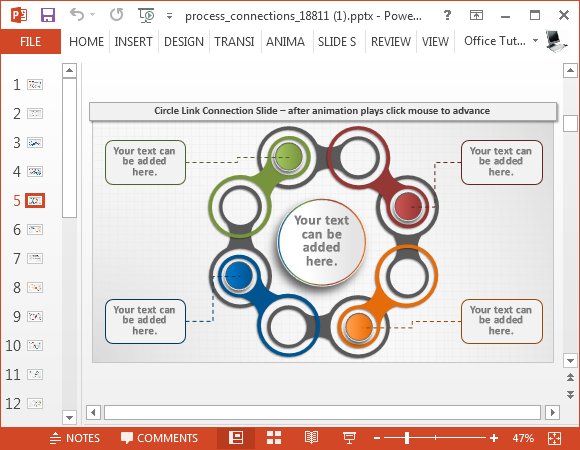Select slide 8 thumbnail
This screenshot has width=580, height=450.
click(x=35, y=287)
